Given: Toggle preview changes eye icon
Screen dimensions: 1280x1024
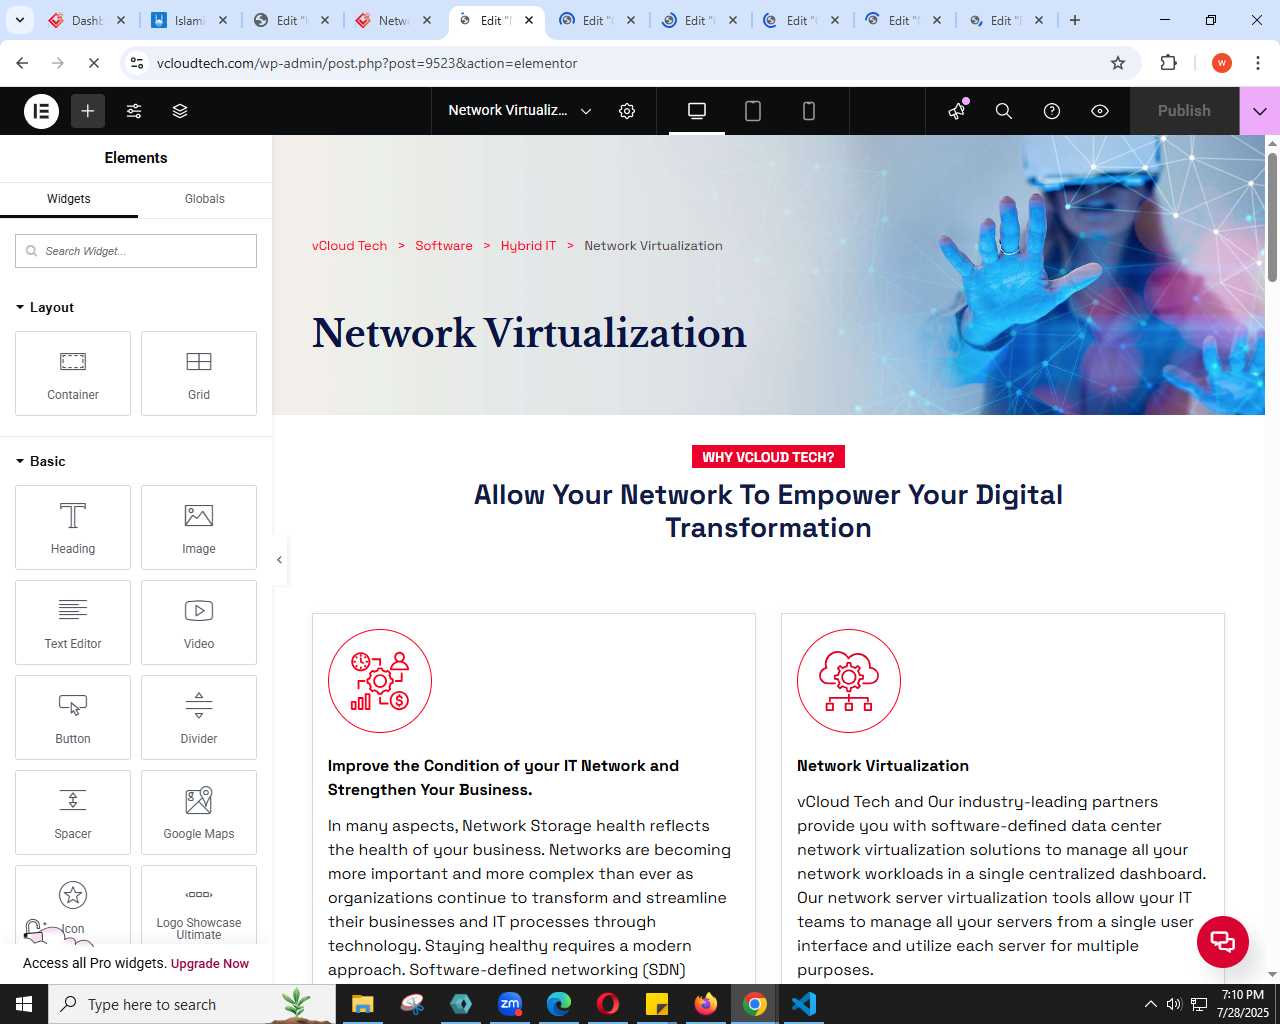Looking at the screenshot, I should click(x=1100, y=111).
